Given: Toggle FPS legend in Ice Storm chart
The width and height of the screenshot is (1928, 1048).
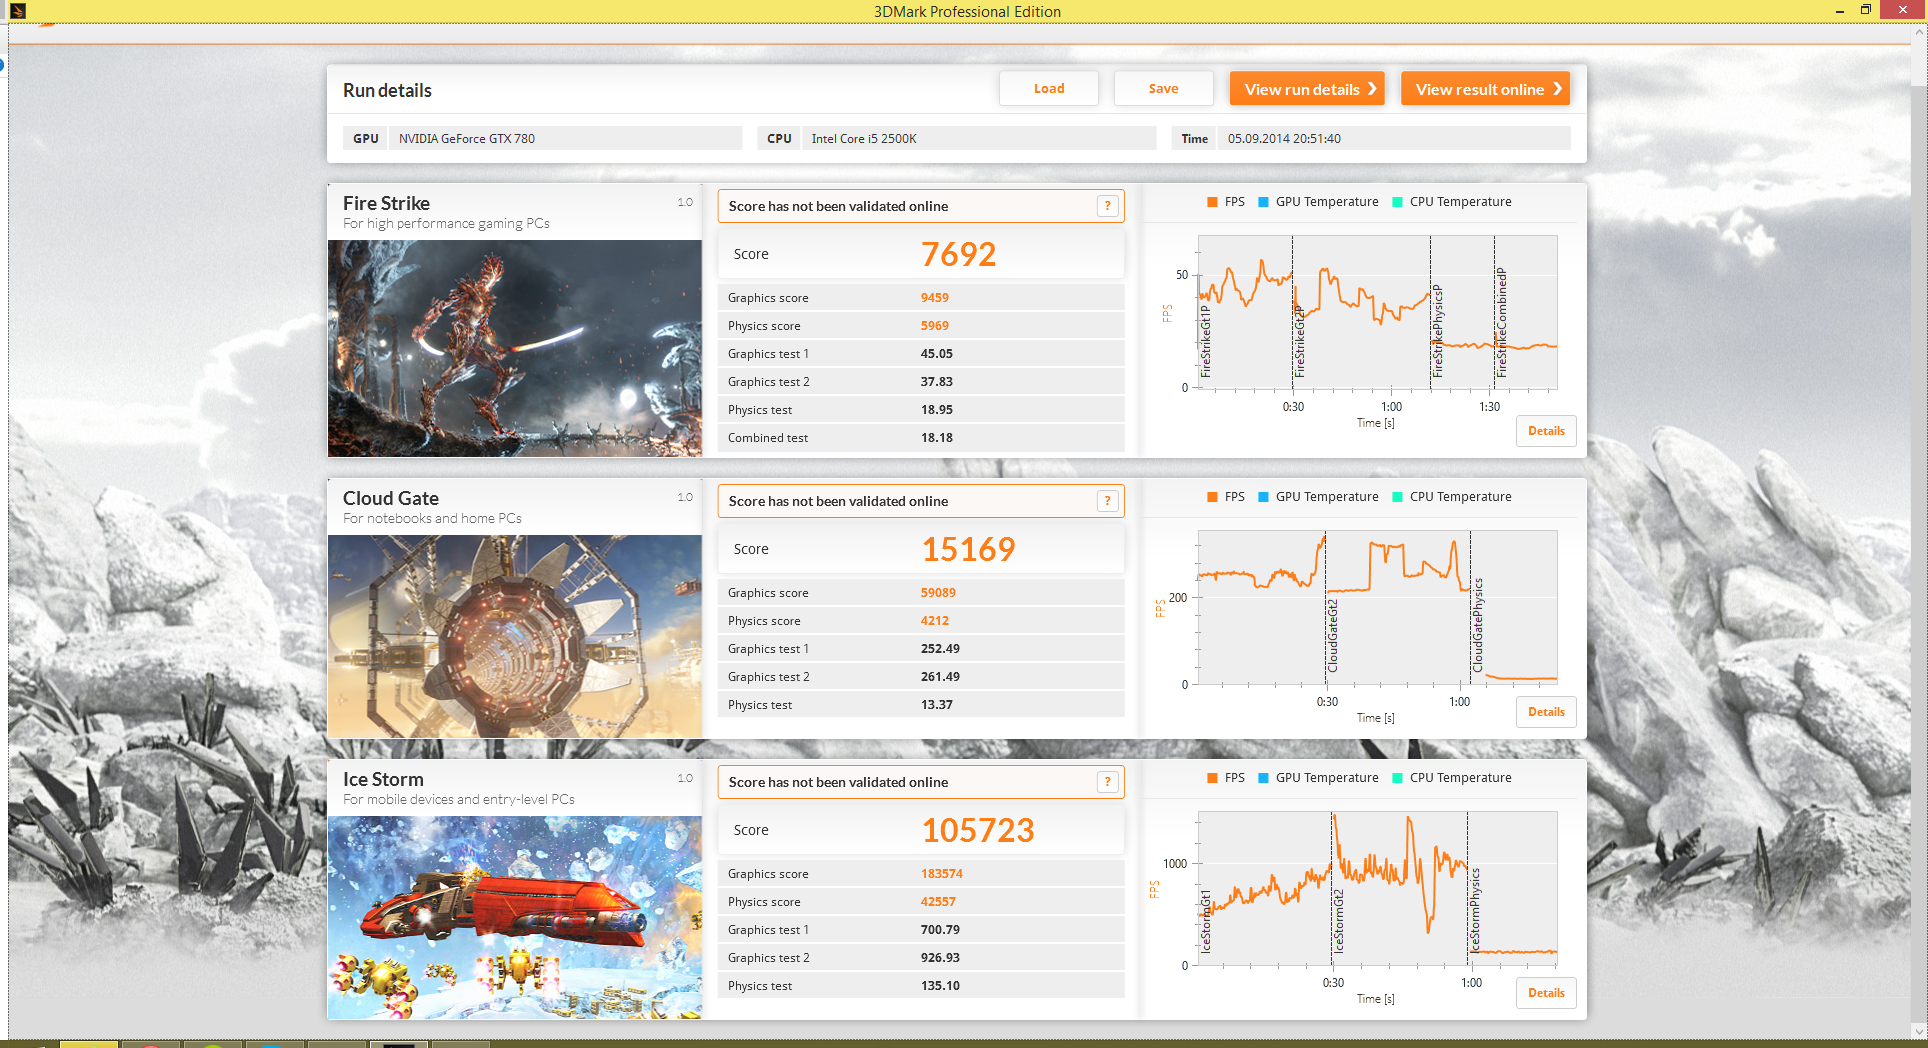Looking at the screenshot, I should (x=1226, y=778).
